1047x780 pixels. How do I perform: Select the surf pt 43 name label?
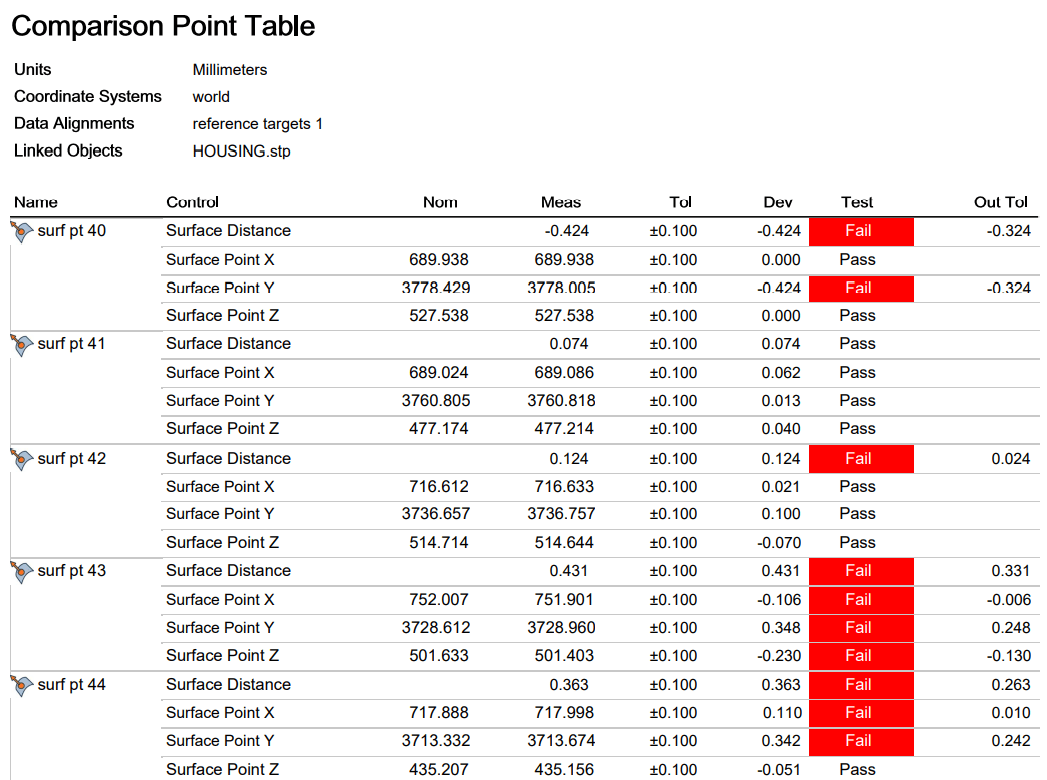click(x=71, y=571)
